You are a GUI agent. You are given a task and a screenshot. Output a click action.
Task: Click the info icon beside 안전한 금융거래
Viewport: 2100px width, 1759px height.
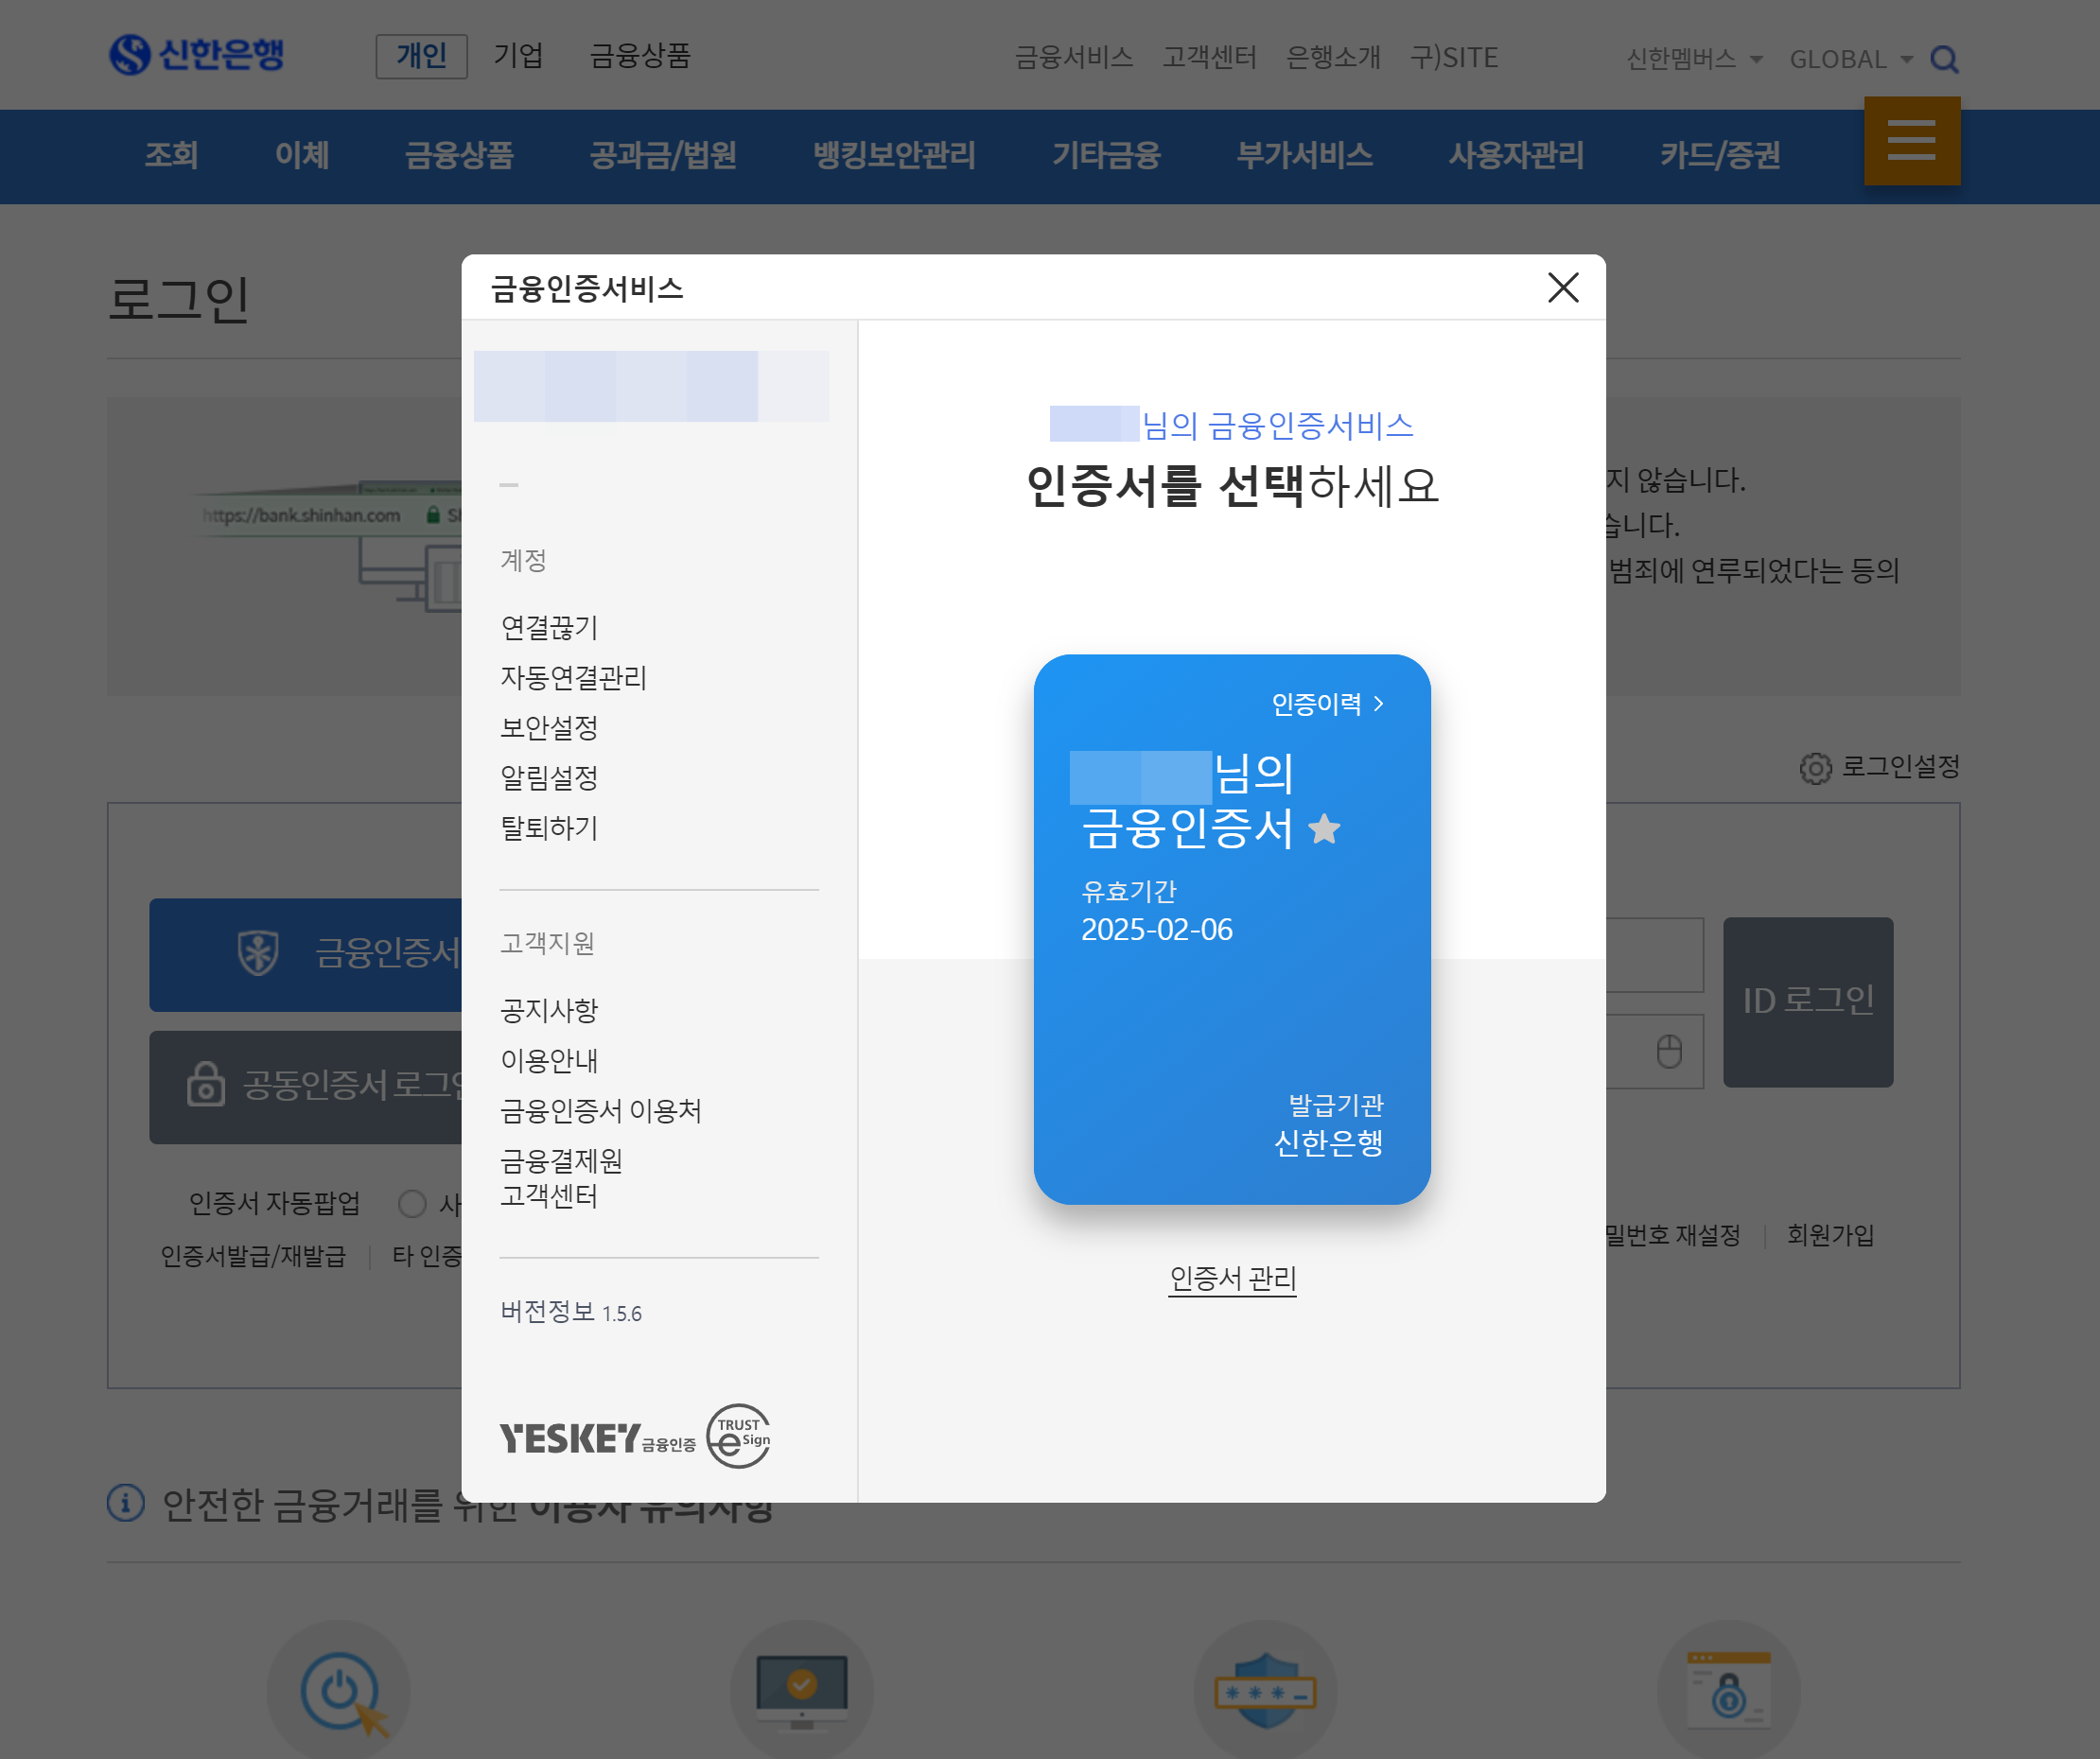click(x=126, y=1502)
